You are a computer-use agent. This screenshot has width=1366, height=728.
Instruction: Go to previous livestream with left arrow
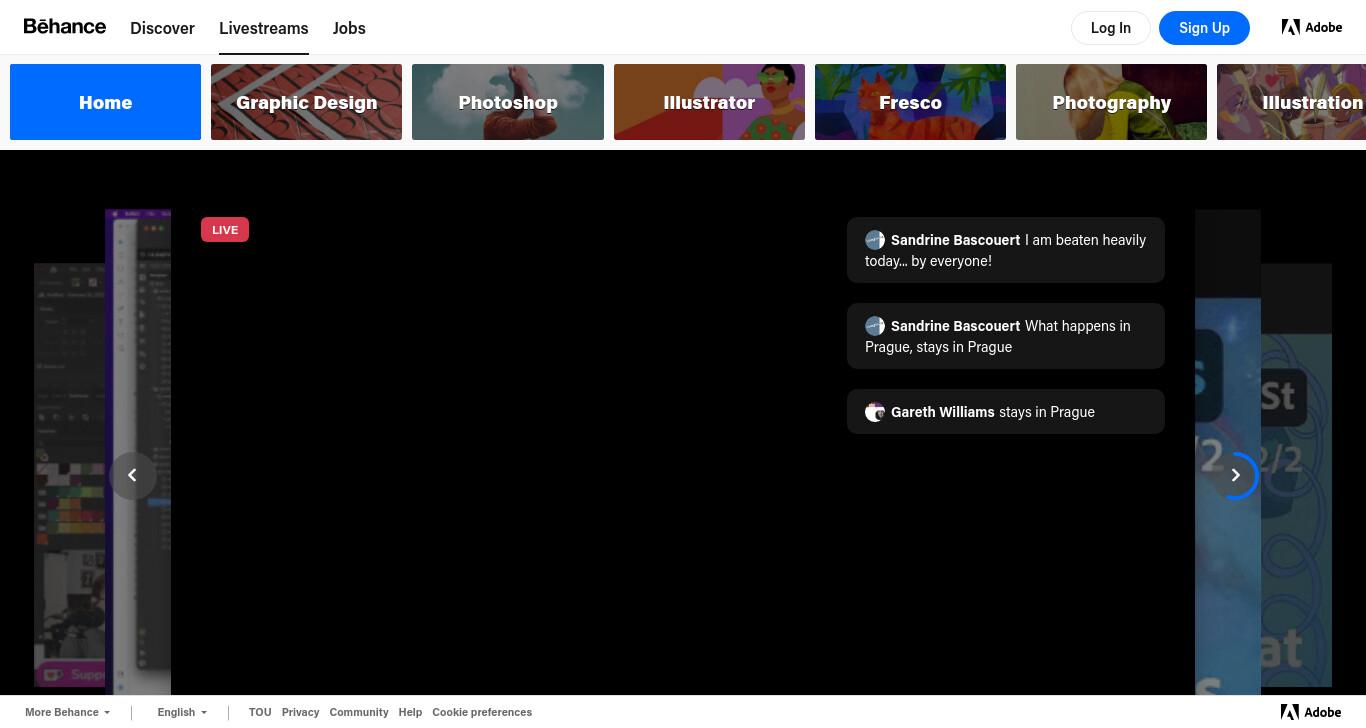point(132,475)
